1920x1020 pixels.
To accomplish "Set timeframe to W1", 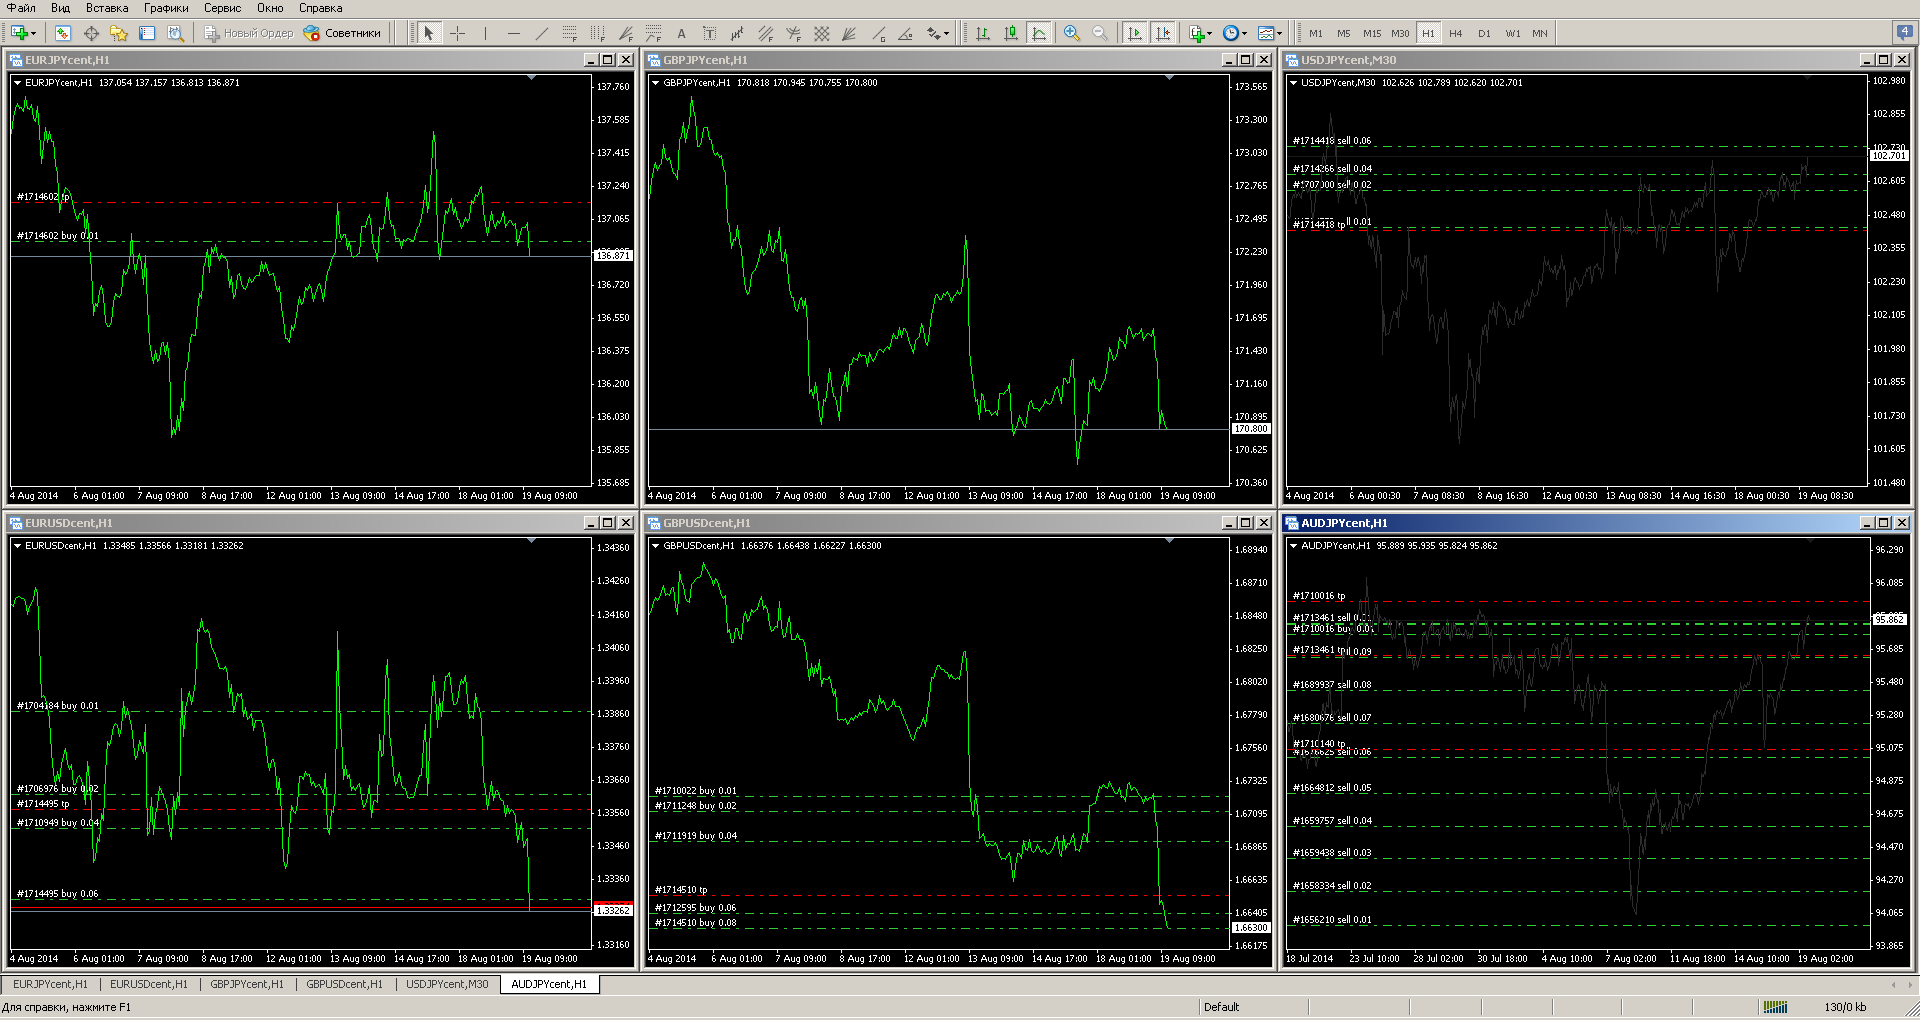I will point(1512,33).
